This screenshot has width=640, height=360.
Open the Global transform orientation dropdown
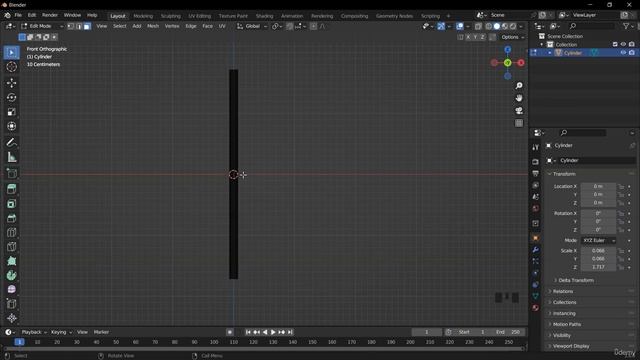(x=252, y=26)
